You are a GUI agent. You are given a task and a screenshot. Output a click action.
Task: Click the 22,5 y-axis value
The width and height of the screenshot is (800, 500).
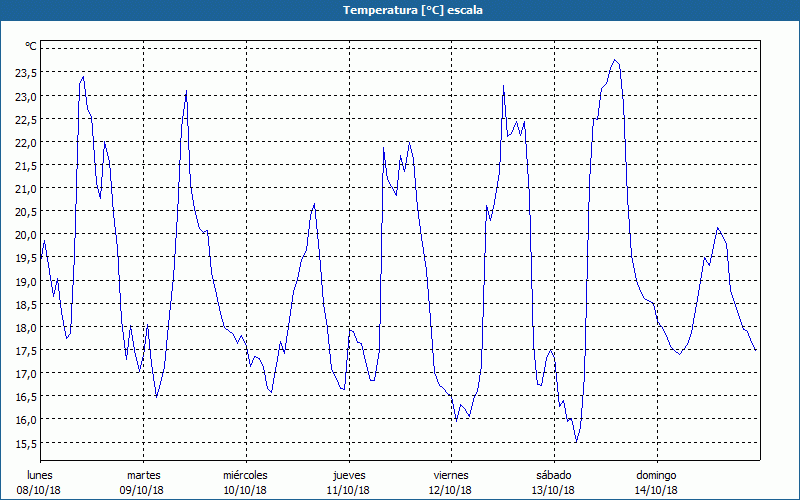[x=26, y=119]
